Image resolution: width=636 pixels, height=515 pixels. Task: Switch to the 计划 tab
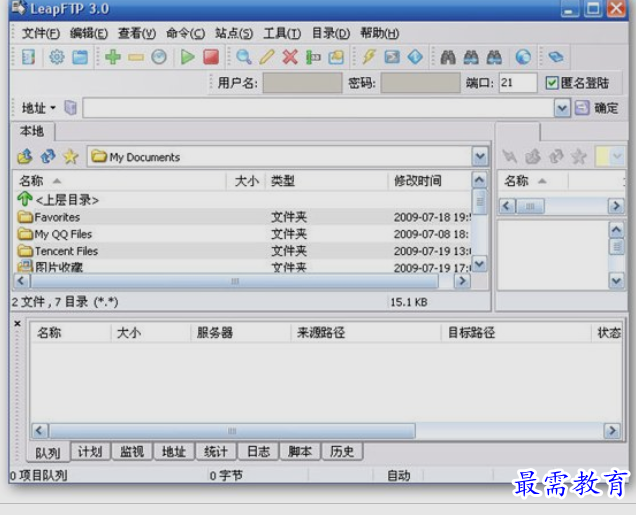pyautogui.click(x=90, y=451)
